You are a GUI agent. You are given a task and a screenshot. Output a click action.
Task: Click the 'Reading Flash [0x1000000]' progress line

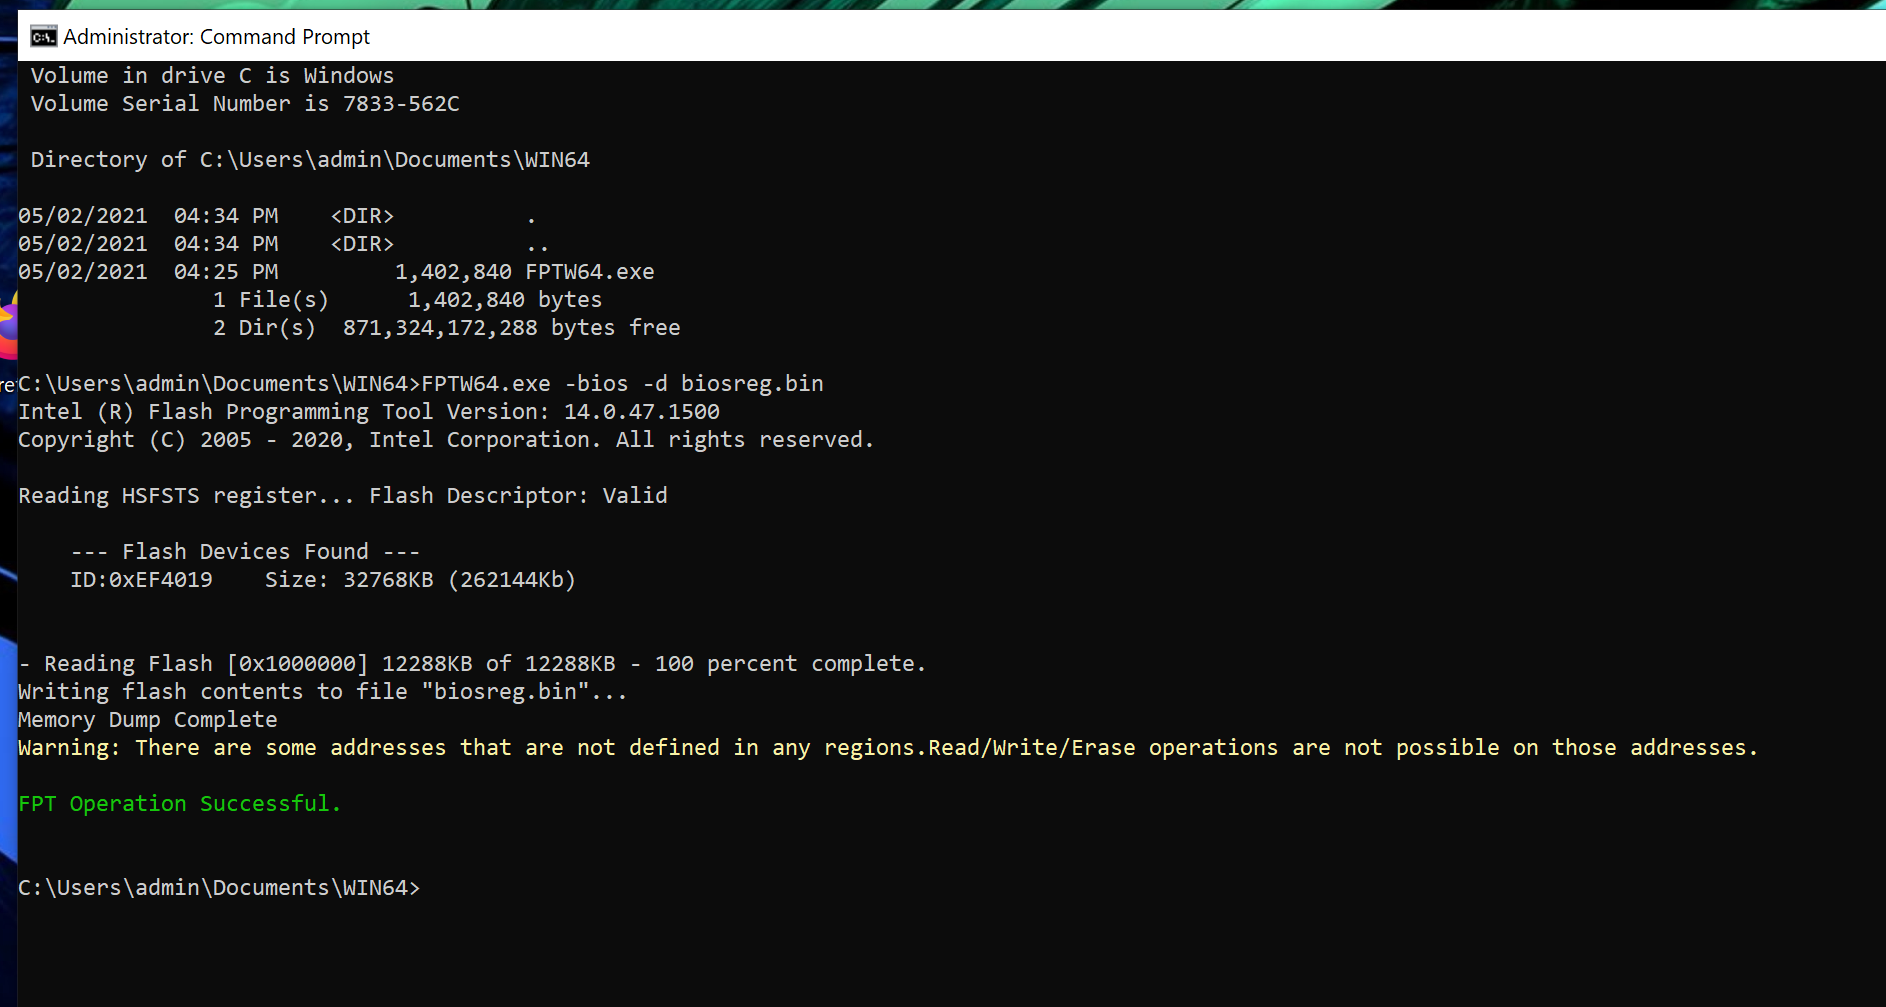472,664
